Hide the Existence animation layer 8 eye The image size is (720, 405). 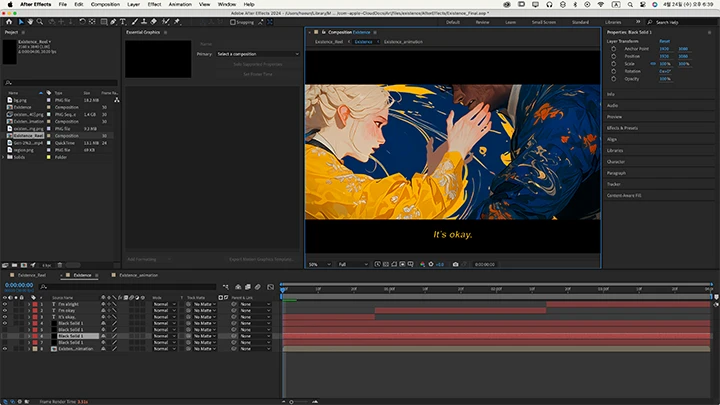[5, 349]
